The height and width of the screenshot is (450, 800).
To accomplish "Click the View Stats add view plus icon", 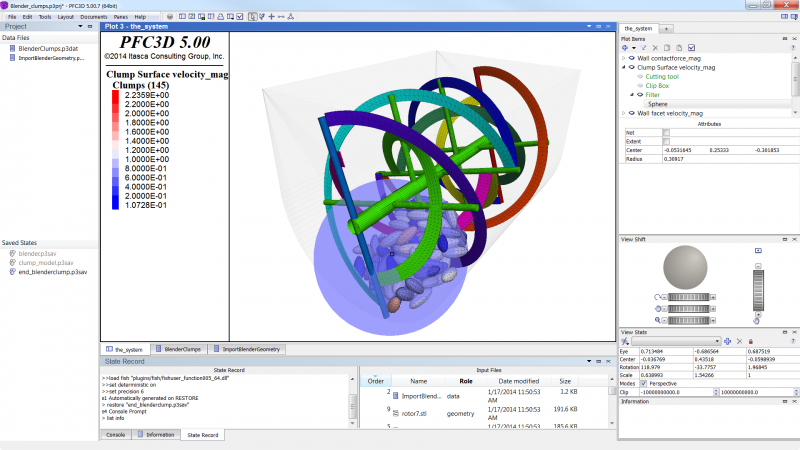I will [728, 341].
